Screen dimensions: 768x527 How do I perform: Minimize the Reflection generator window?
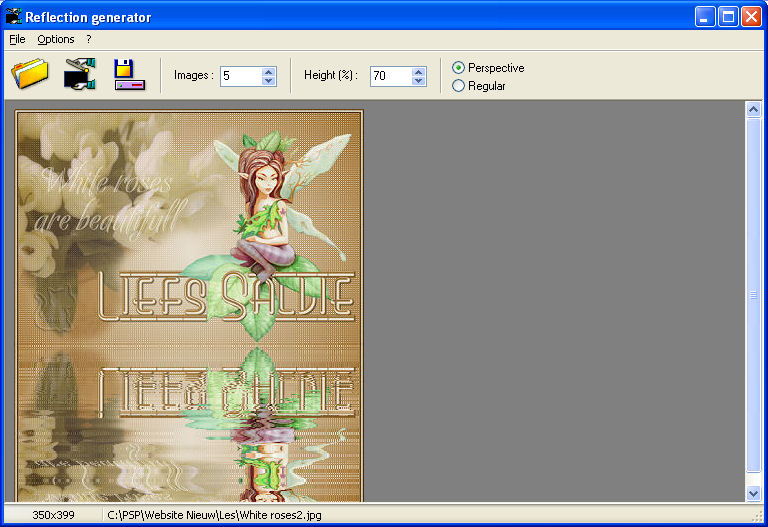705,17
